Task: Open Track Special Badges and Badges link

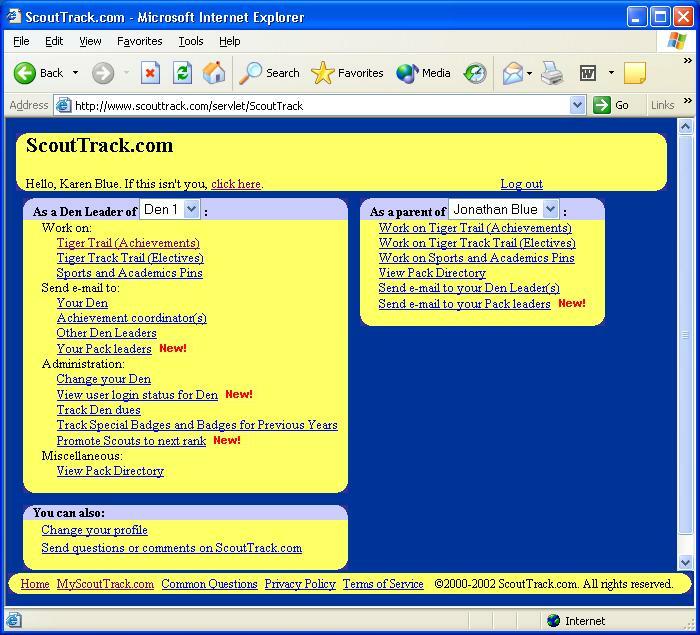Action: 197,425
